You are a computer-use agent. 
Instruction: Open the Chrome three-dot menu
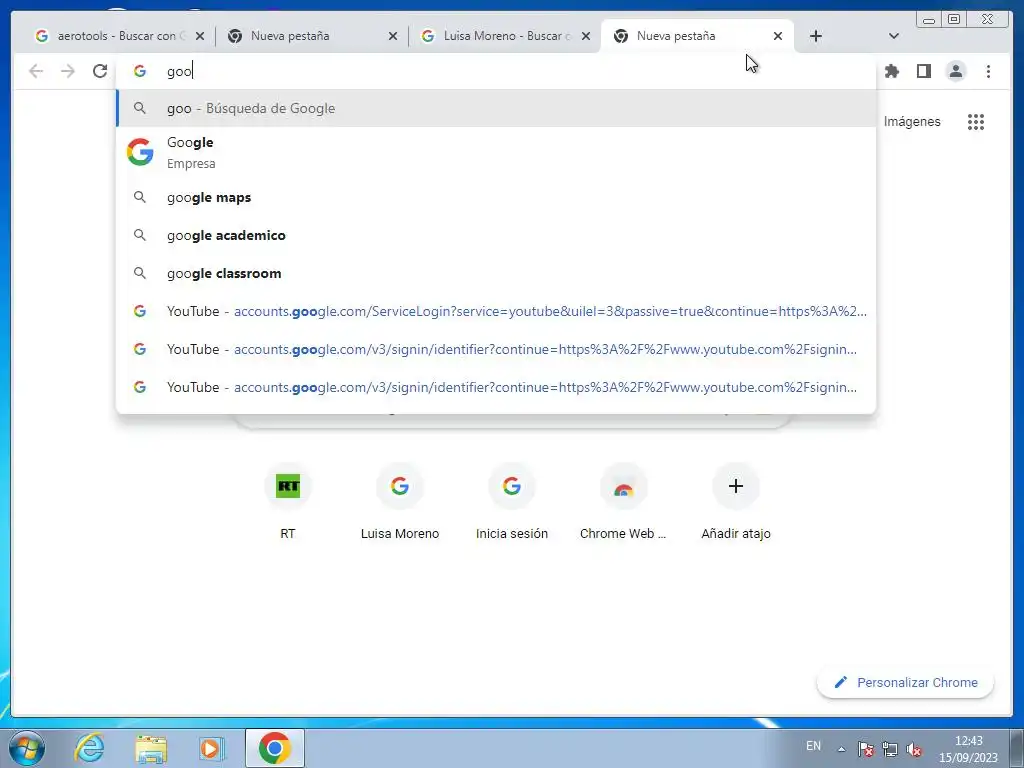(988, 71)
